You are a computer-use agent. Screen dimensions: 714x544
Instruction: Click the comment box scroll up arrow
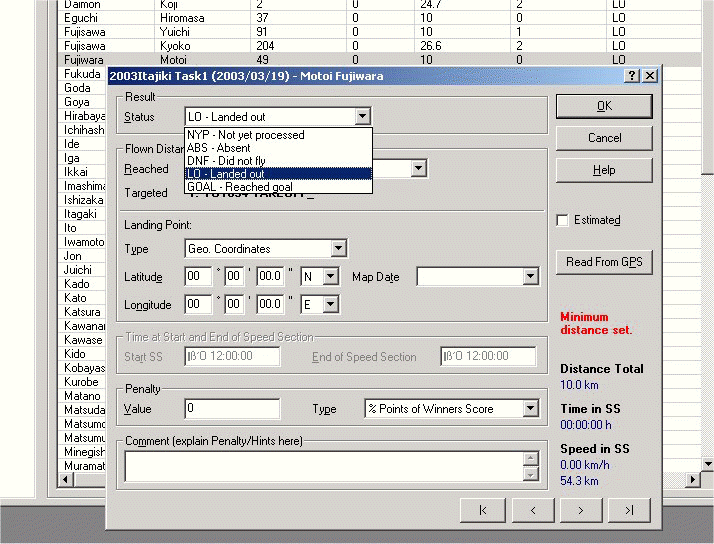click(530, 458)
